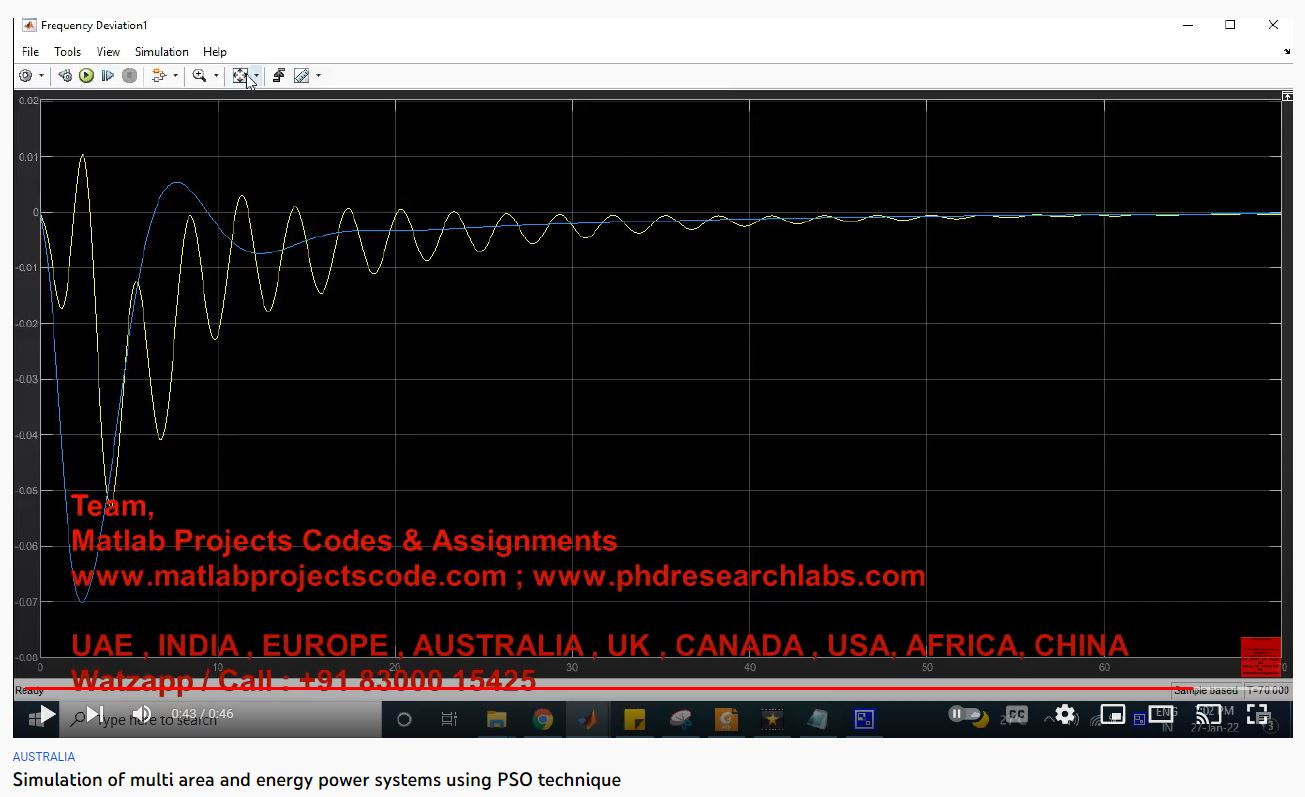Viewport: 1305px width, 797px height.
Task: Click the Cursor Measurements ruler icon
Action: tap(301, 76)
